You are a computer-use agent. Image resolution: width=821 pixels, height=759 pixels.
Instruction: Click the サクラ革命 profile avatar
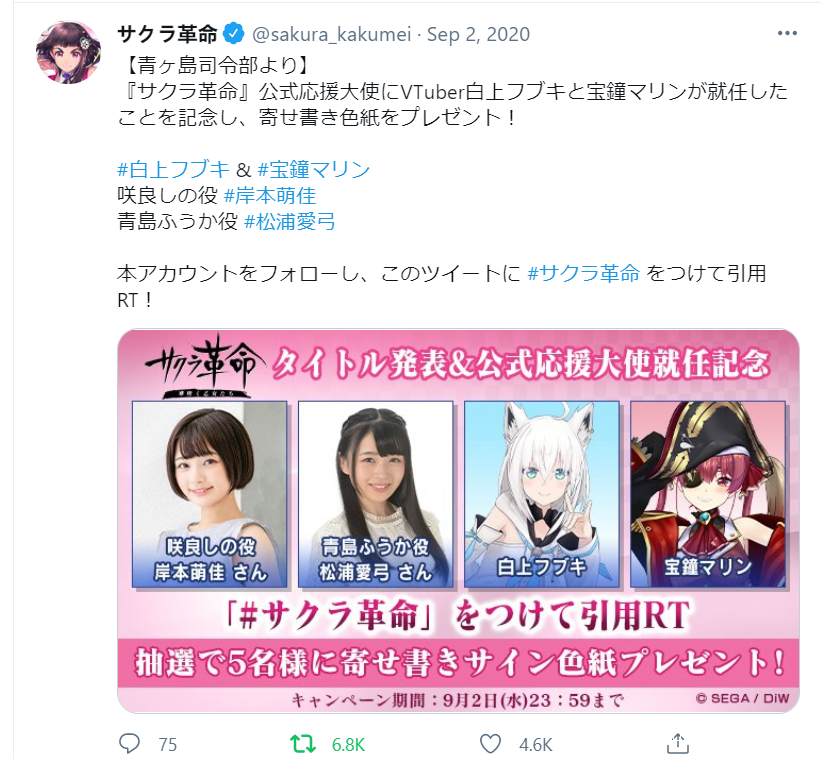(x=68, y=52)
